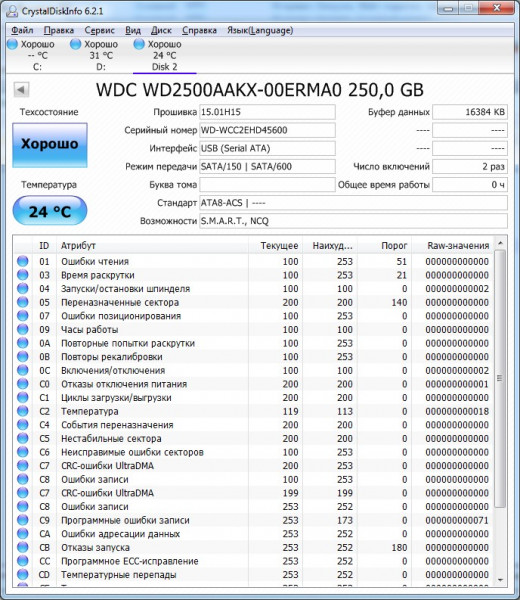This screenshot has width=520, height=600.
Task: Select Disk 2 at 24 °C
Action: click(x=165, y=55)
